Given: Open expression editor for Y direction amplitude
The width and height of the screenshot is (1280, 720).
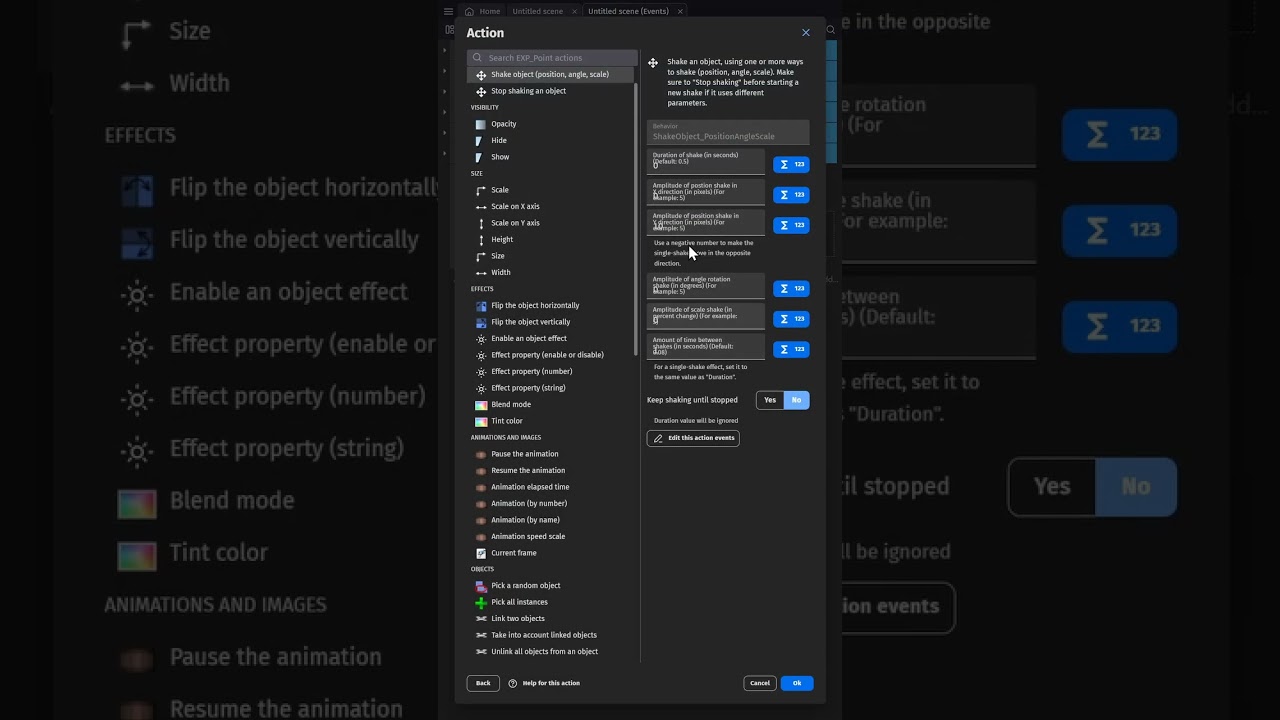Looking at the screenshot, I should point(791,225).
